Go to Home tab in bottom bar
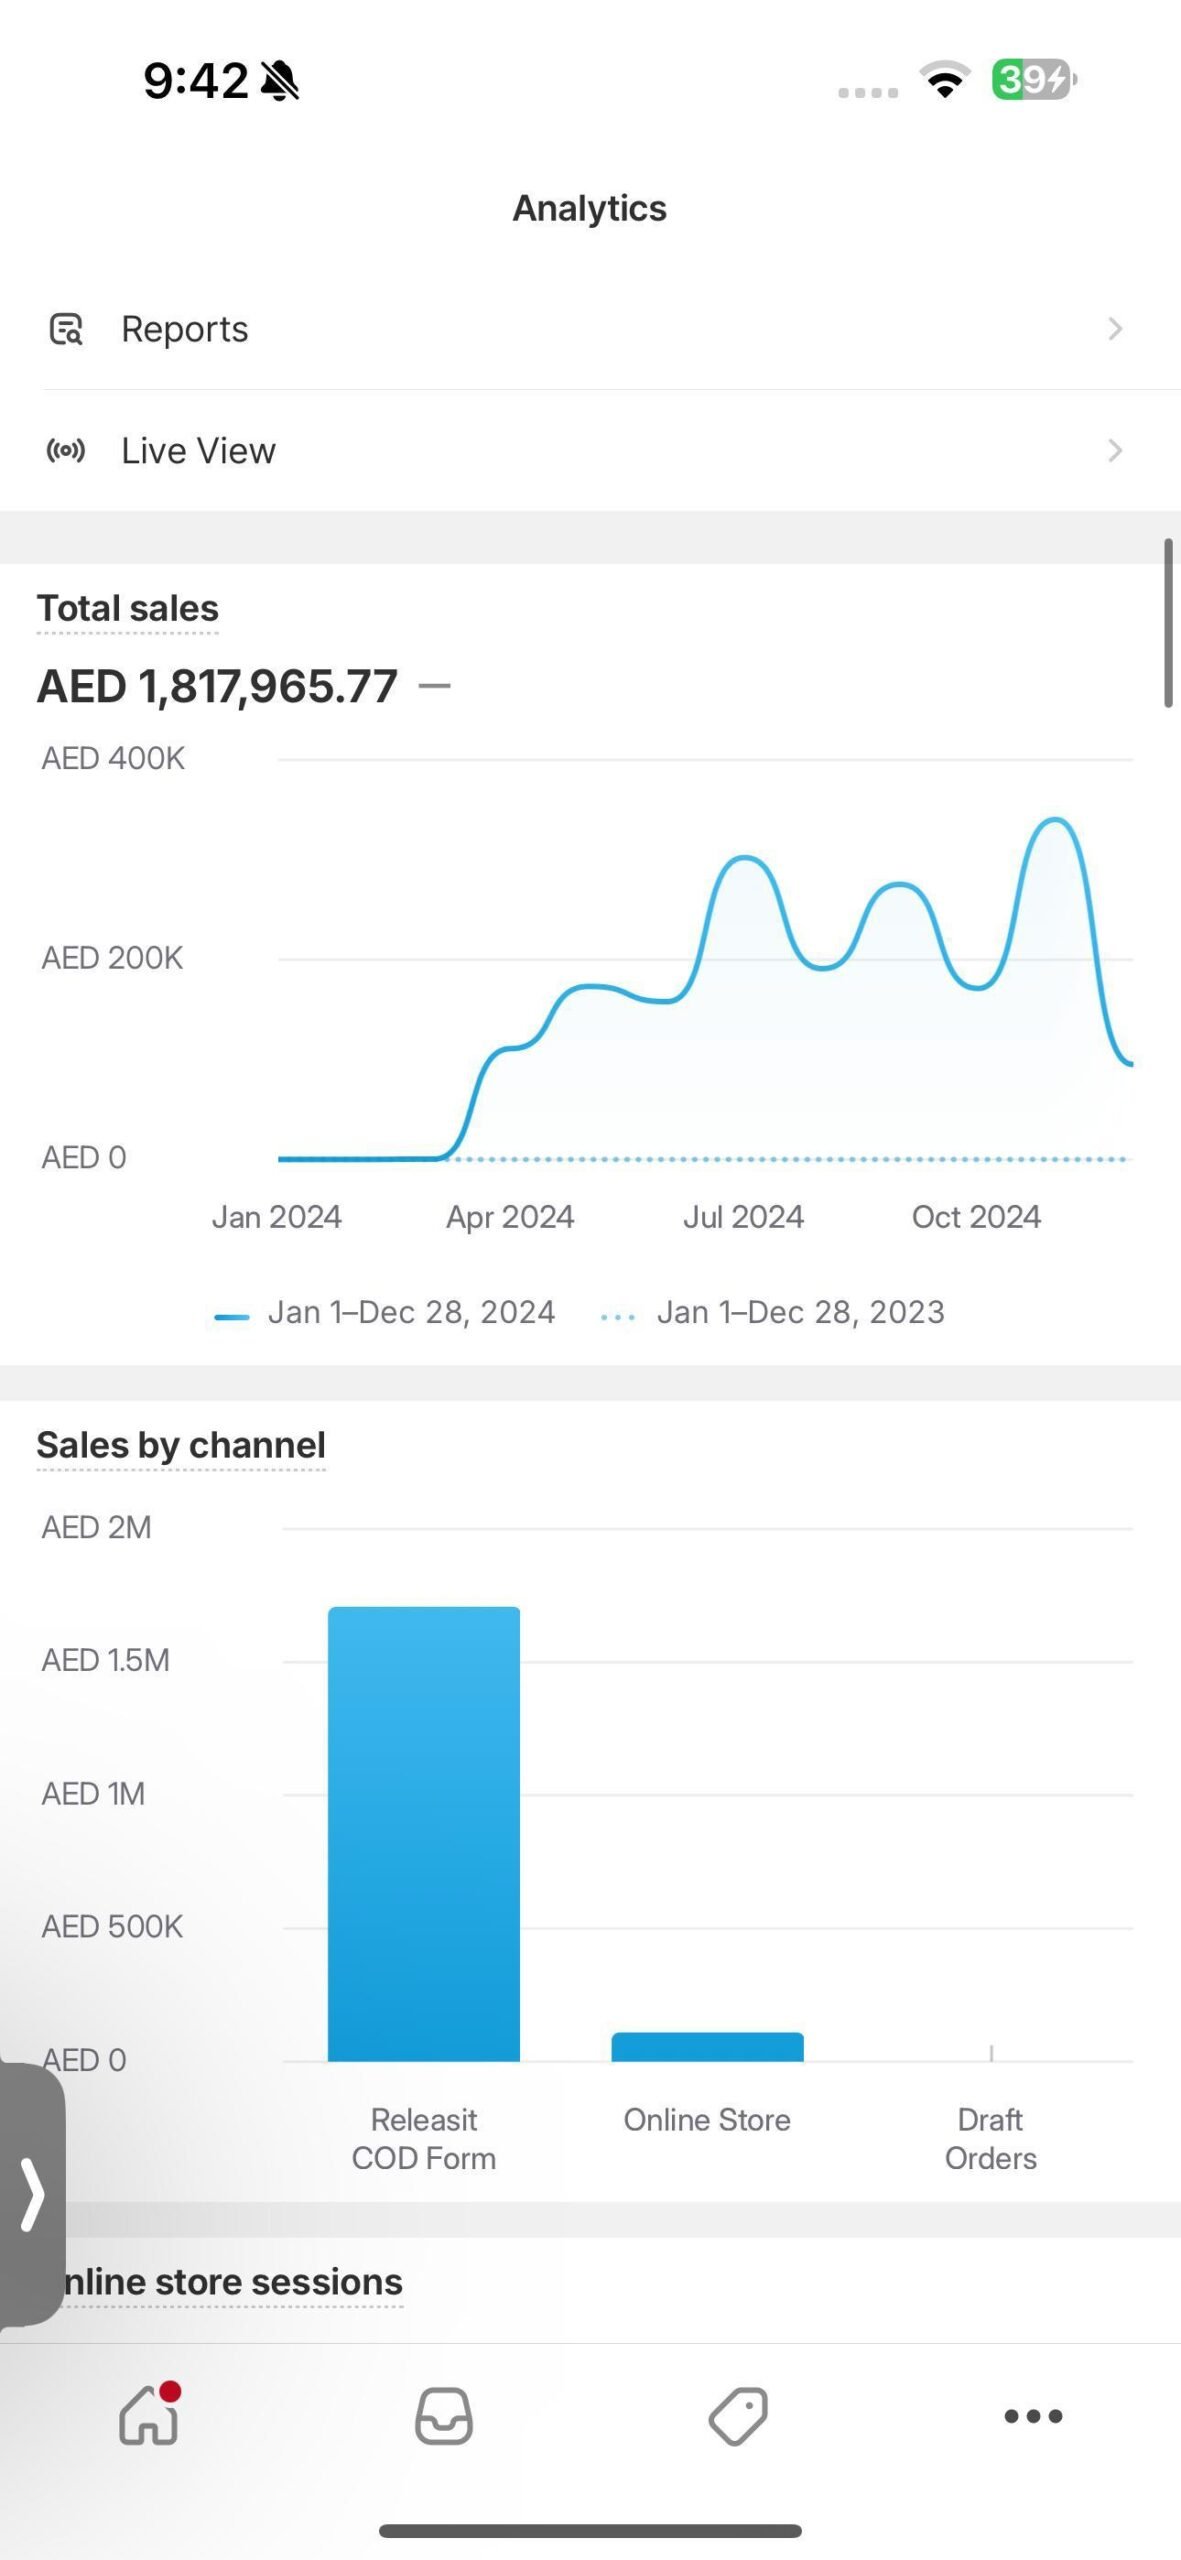1181x2560 pixels. tap(150, 2414)
